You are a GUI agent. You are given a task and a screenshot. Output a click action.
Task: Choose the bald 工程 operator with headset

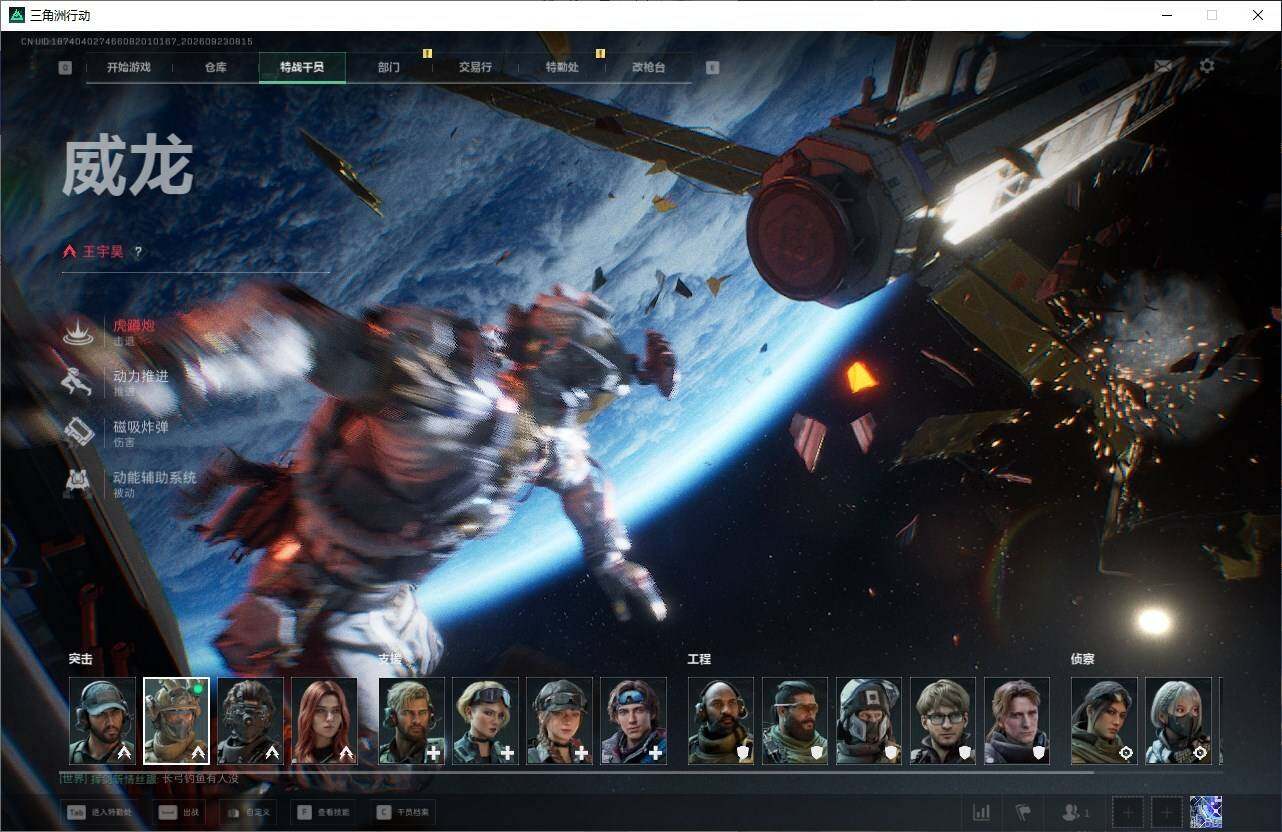click(721, 721)
